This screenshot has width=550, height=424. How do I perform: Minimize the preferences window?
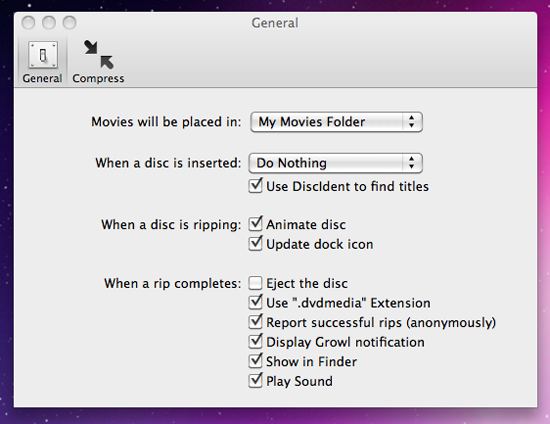click(49, 23)
